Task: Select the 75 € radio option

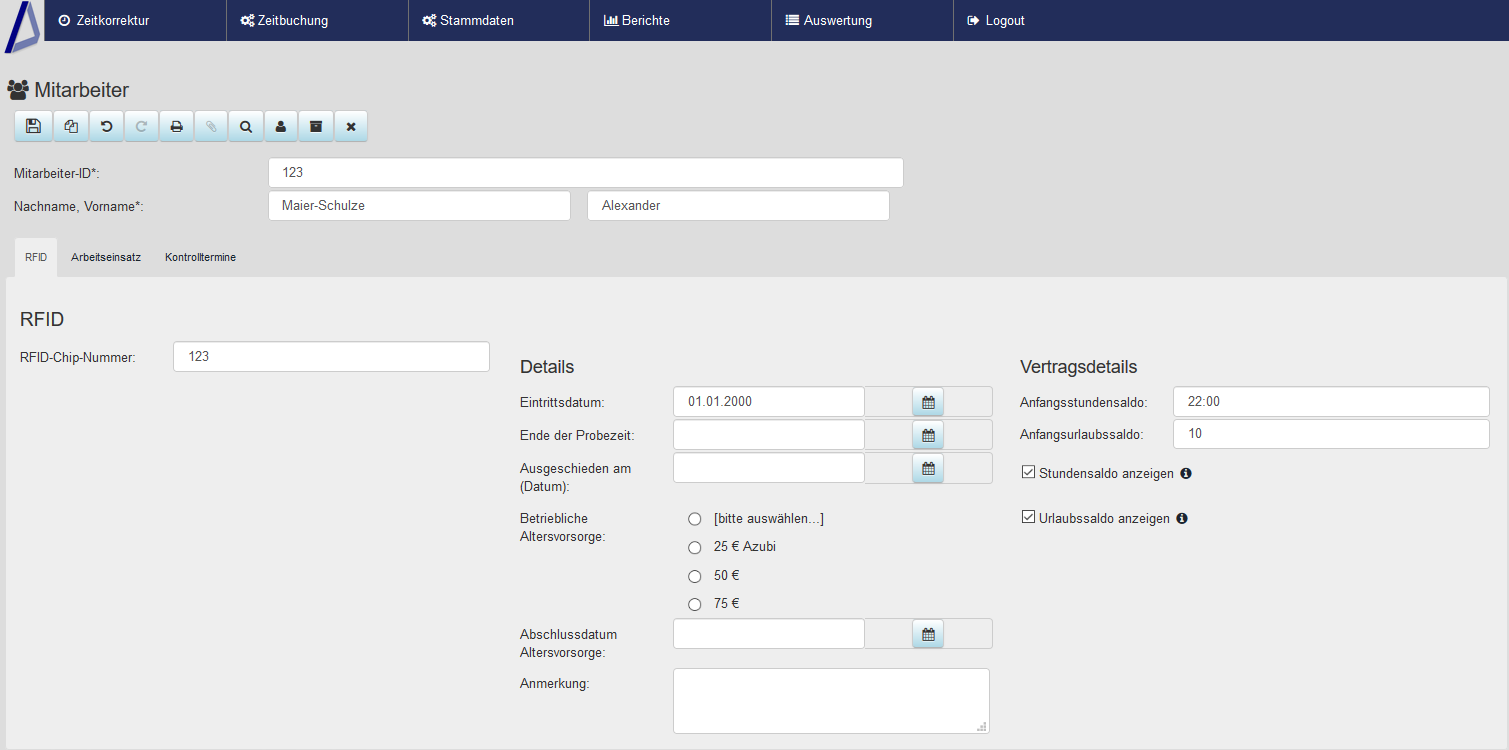Action: point(695,604)
